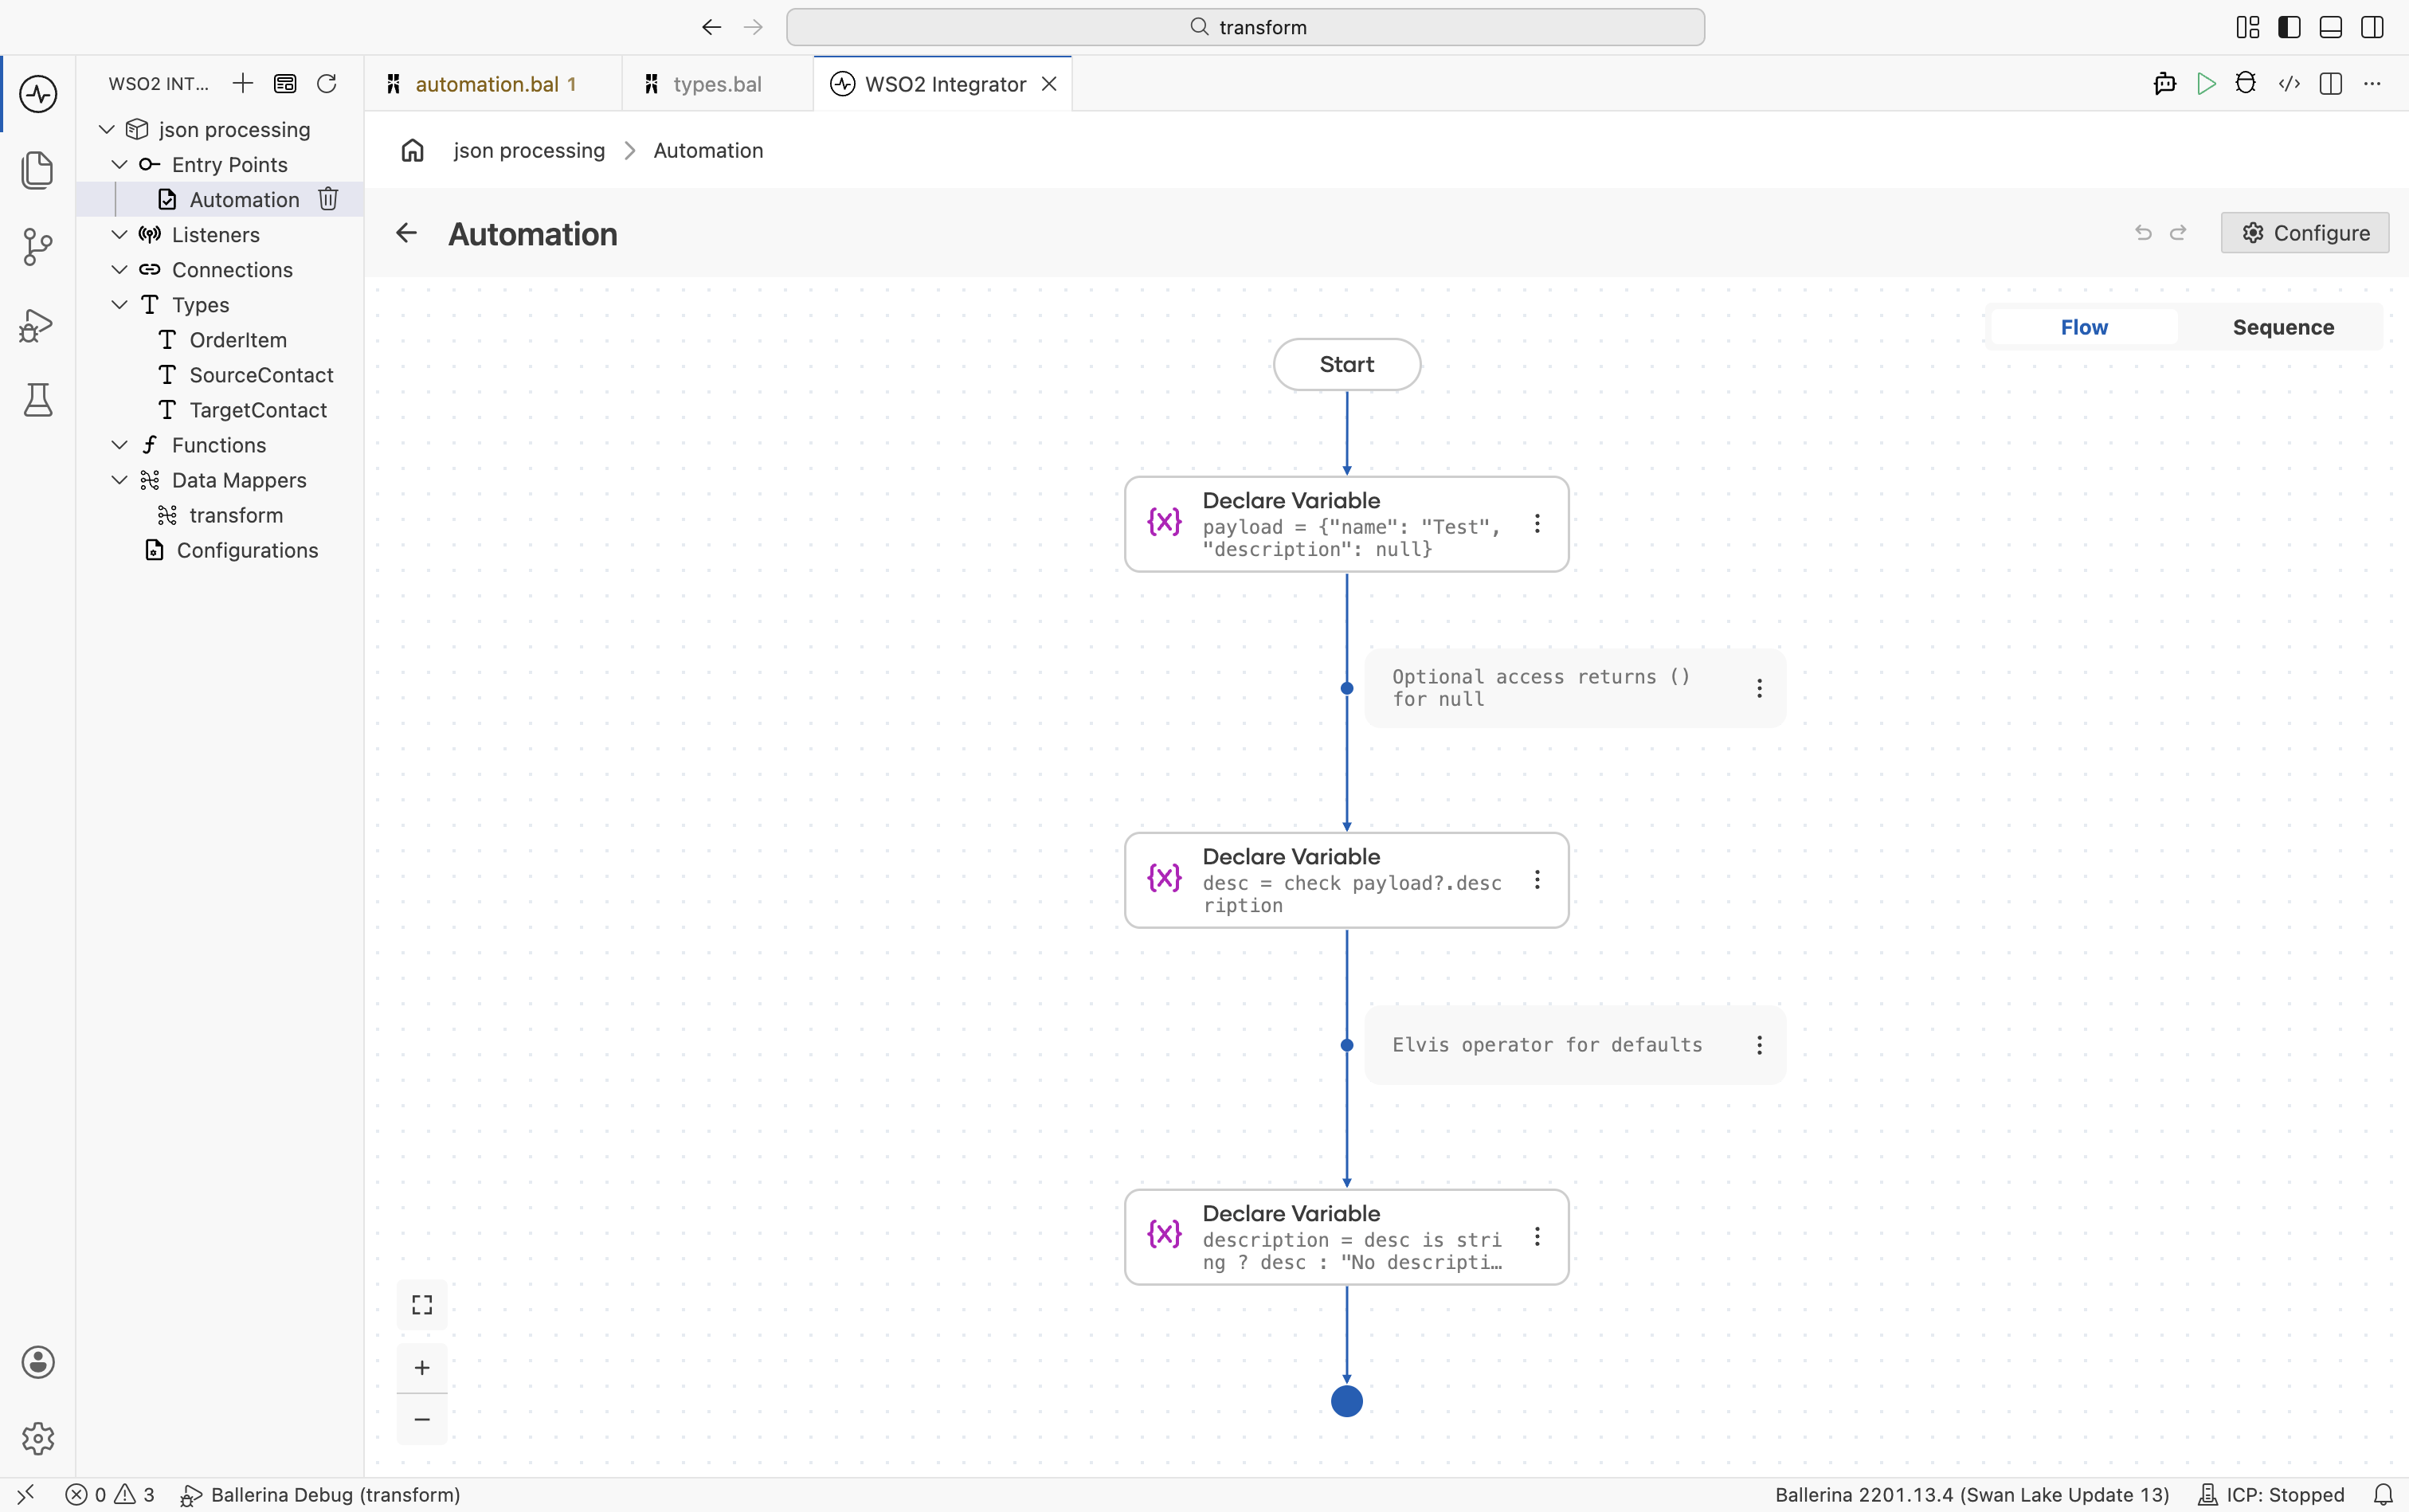This screenshot has height=1512, width=2409.
Task: Close the WSO2 Integrator tab
Action: point(1049,84)
